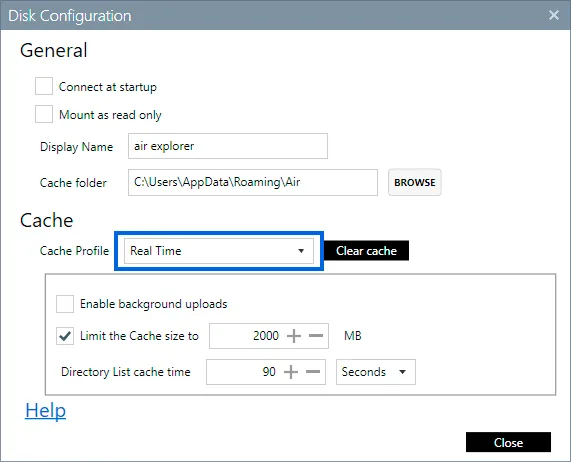Increase cache size with the plus icon
This screenshot has height=462, width=571.
(x=294, y=336)
